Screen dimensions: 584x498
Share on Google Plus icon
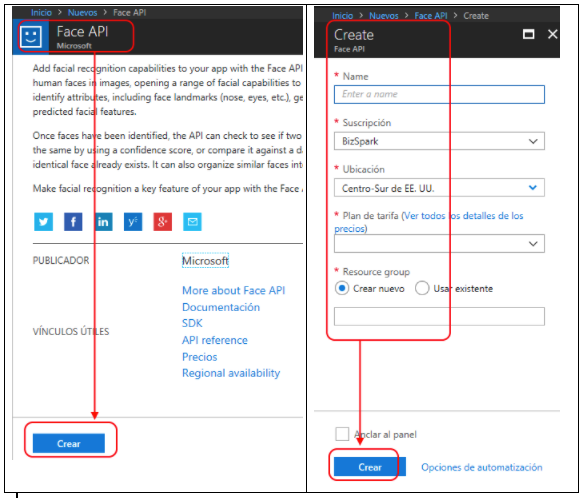[163, 222]
